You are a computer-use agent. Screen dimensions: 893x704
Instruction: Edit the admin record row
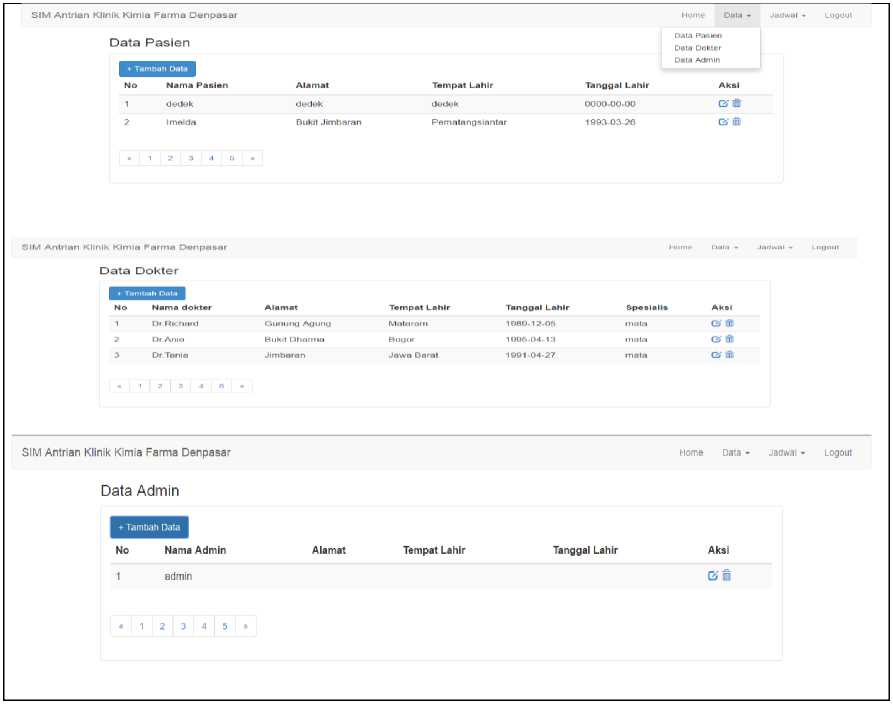[713, 575]
